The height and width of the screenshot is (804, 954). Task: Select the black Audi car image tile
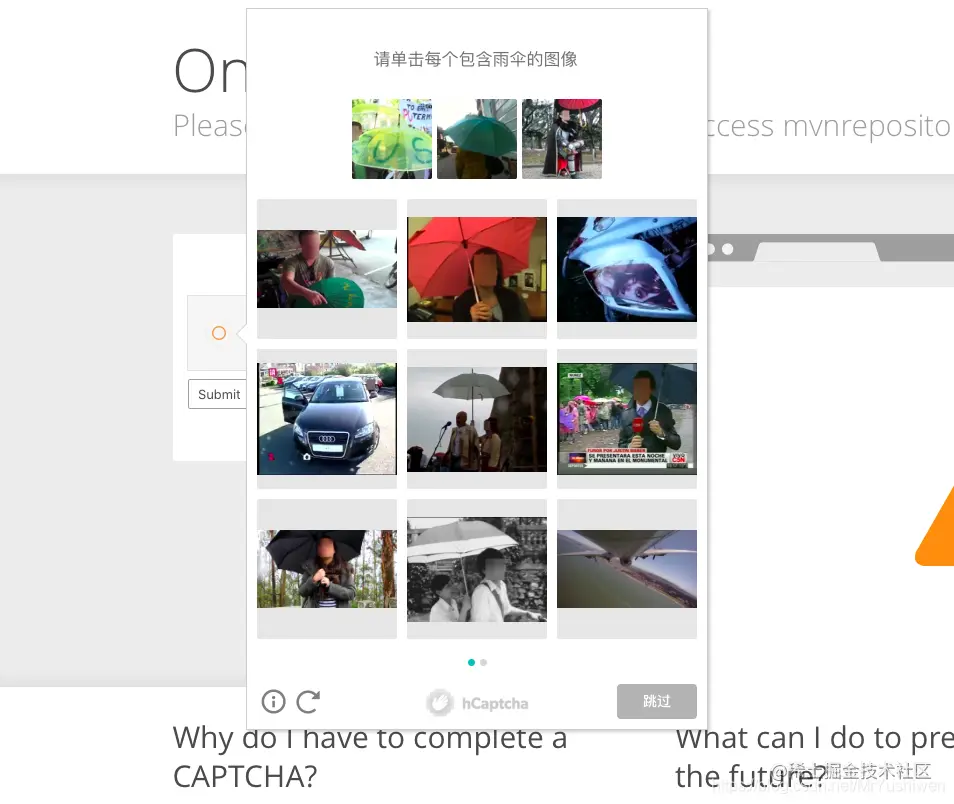327,419
